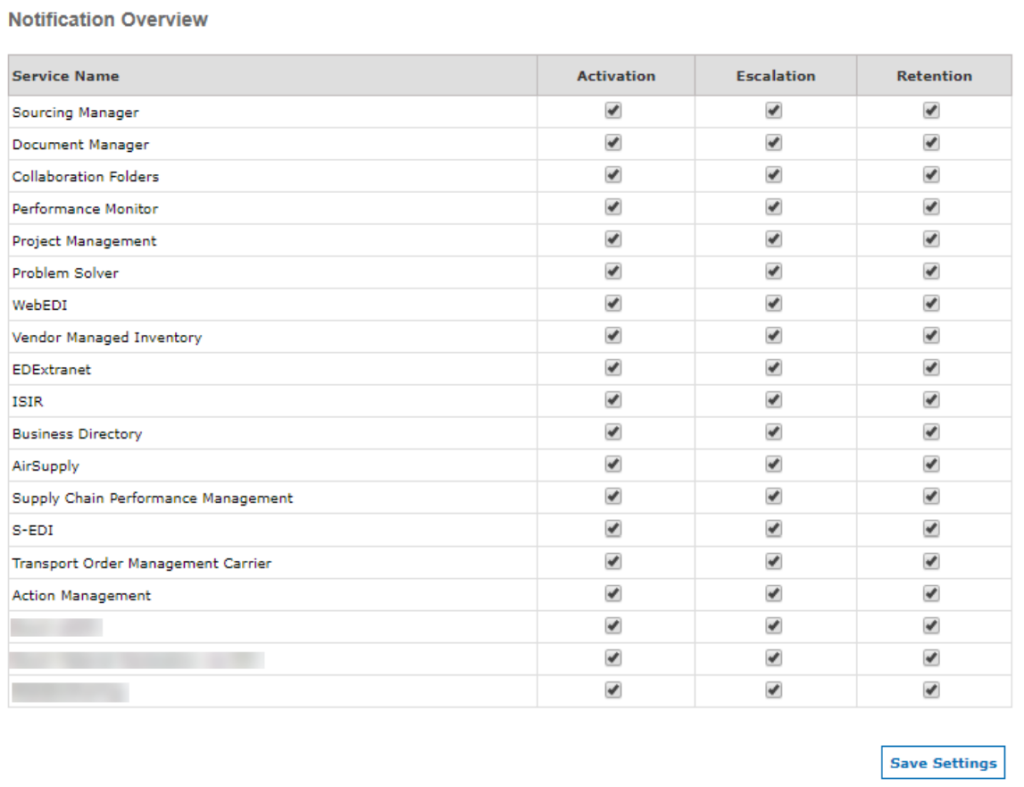Disable ISIR Activation notification

[613, 400]
